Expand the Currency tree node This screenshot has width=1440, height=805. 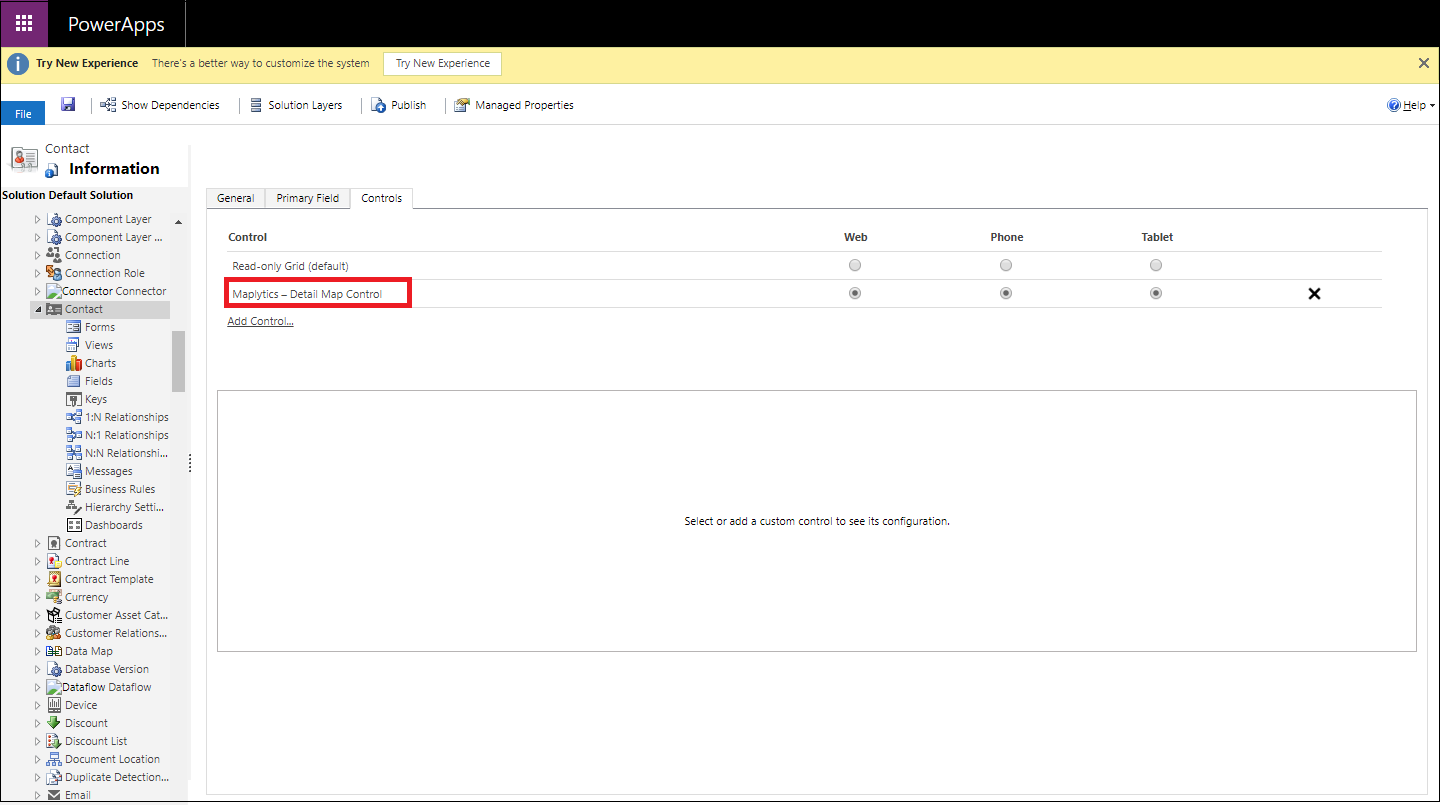pos(38,597)
